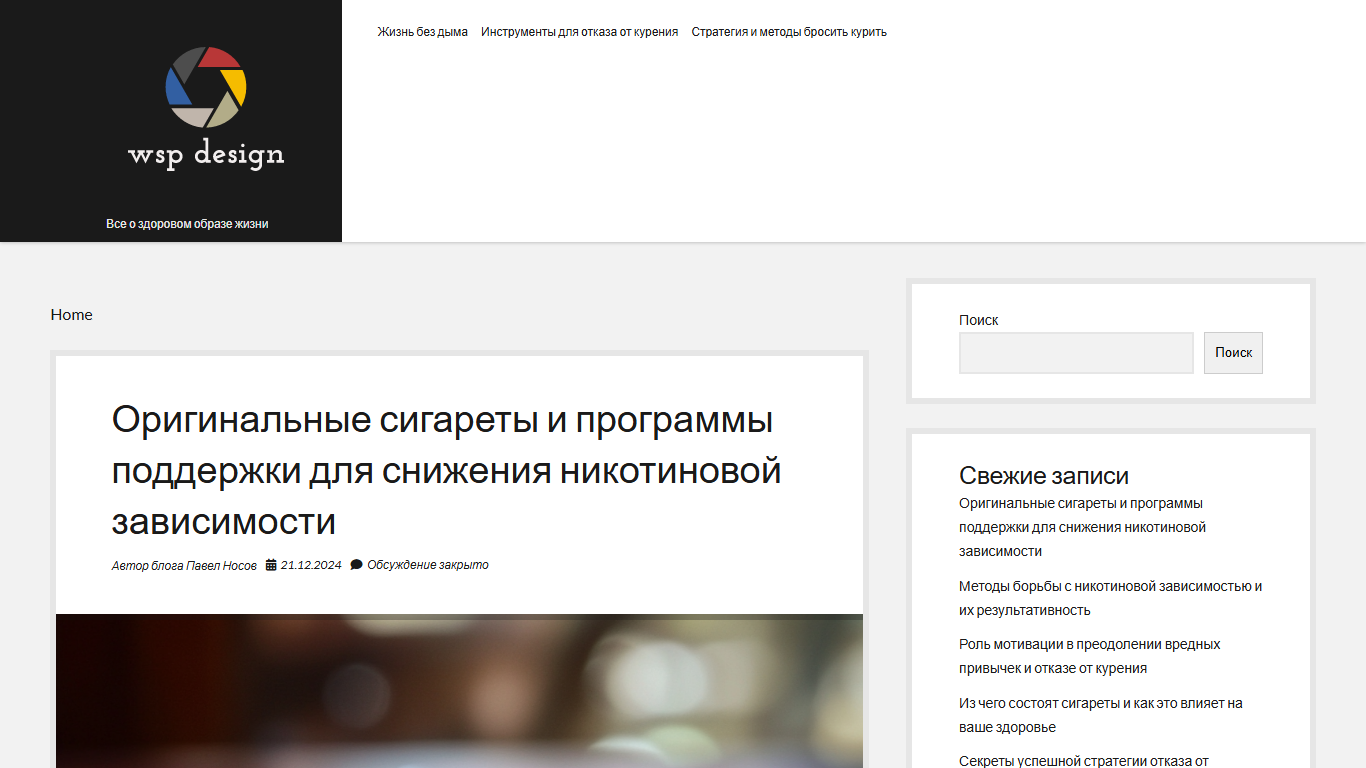The height and width of the screenshot is (768, 1366).
Task: Click the blurred featured article image
Action: click(459, 691)
